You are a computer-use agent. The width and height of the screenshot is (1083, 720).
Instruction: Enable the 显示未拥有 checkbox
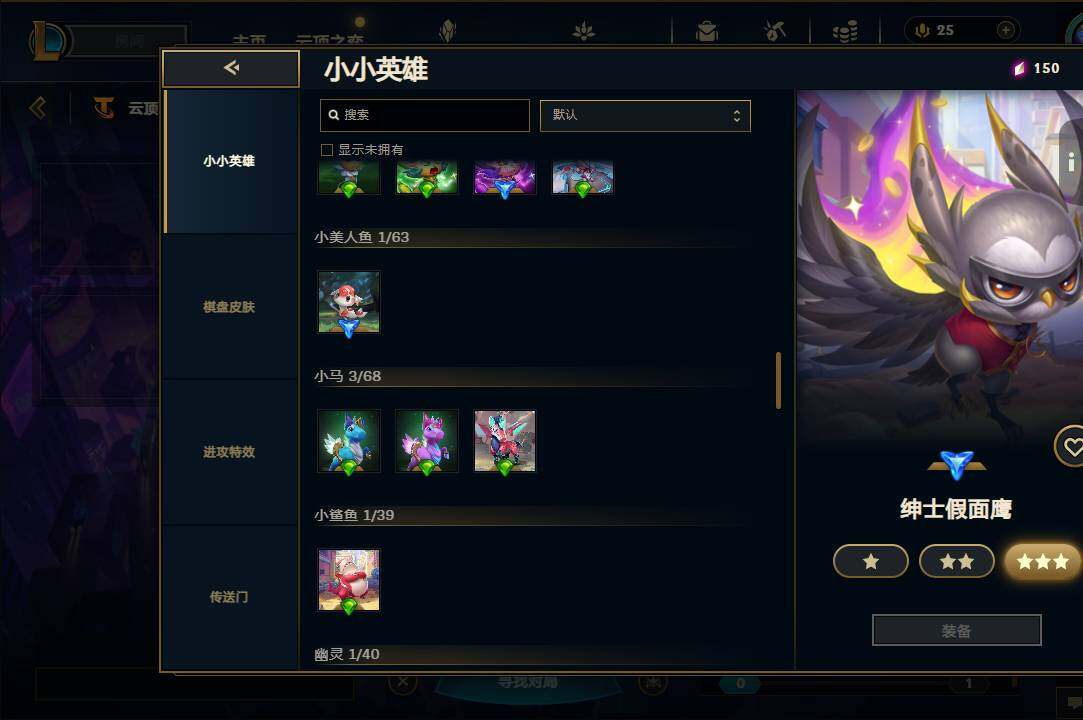(327, 150)
